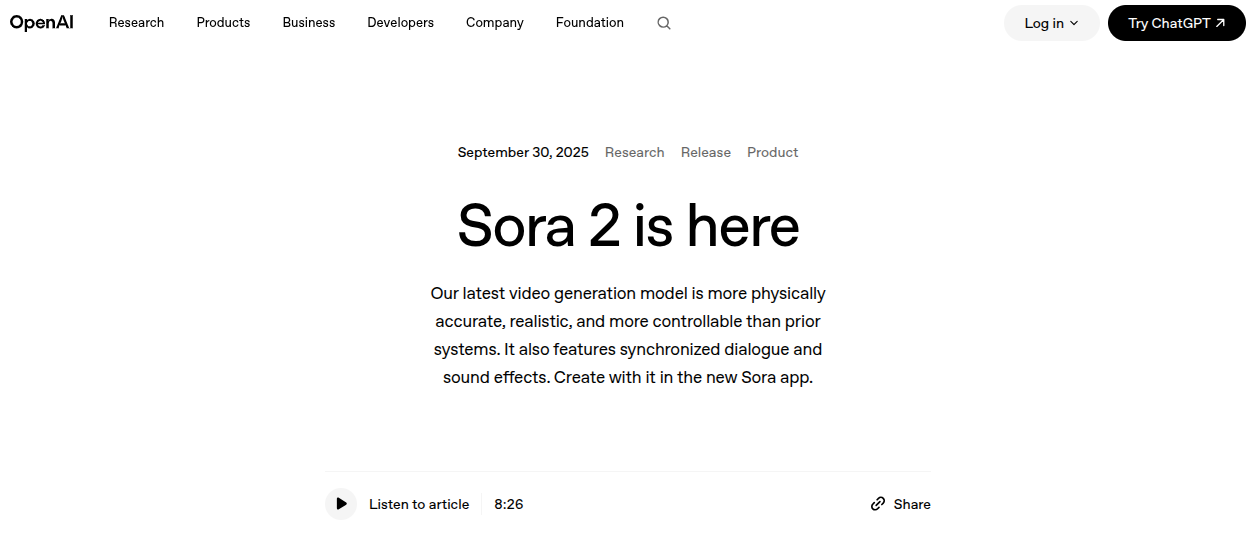The image size is (1256, 551).
Task: Follow the Research tag under the date
Action: click(635, 152)
